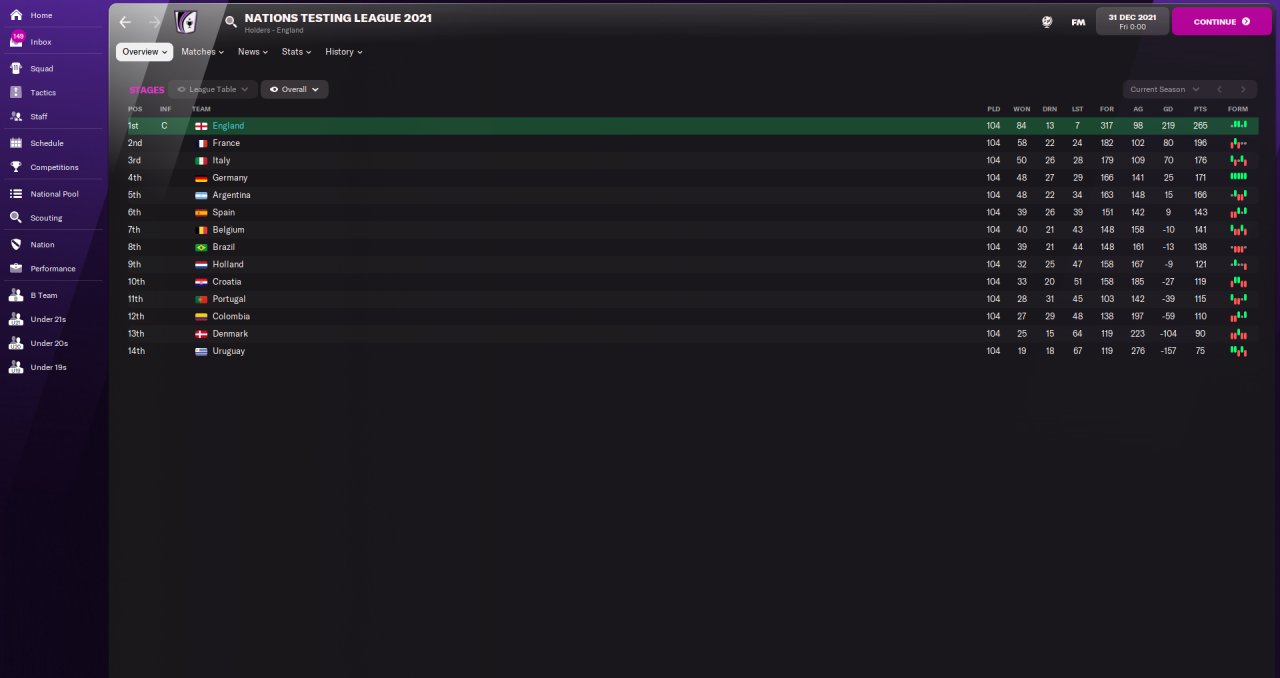Open the Tactics board icon
Image resolution: width=1280 pixels, height=678 pixels.
tap(15, 92)
